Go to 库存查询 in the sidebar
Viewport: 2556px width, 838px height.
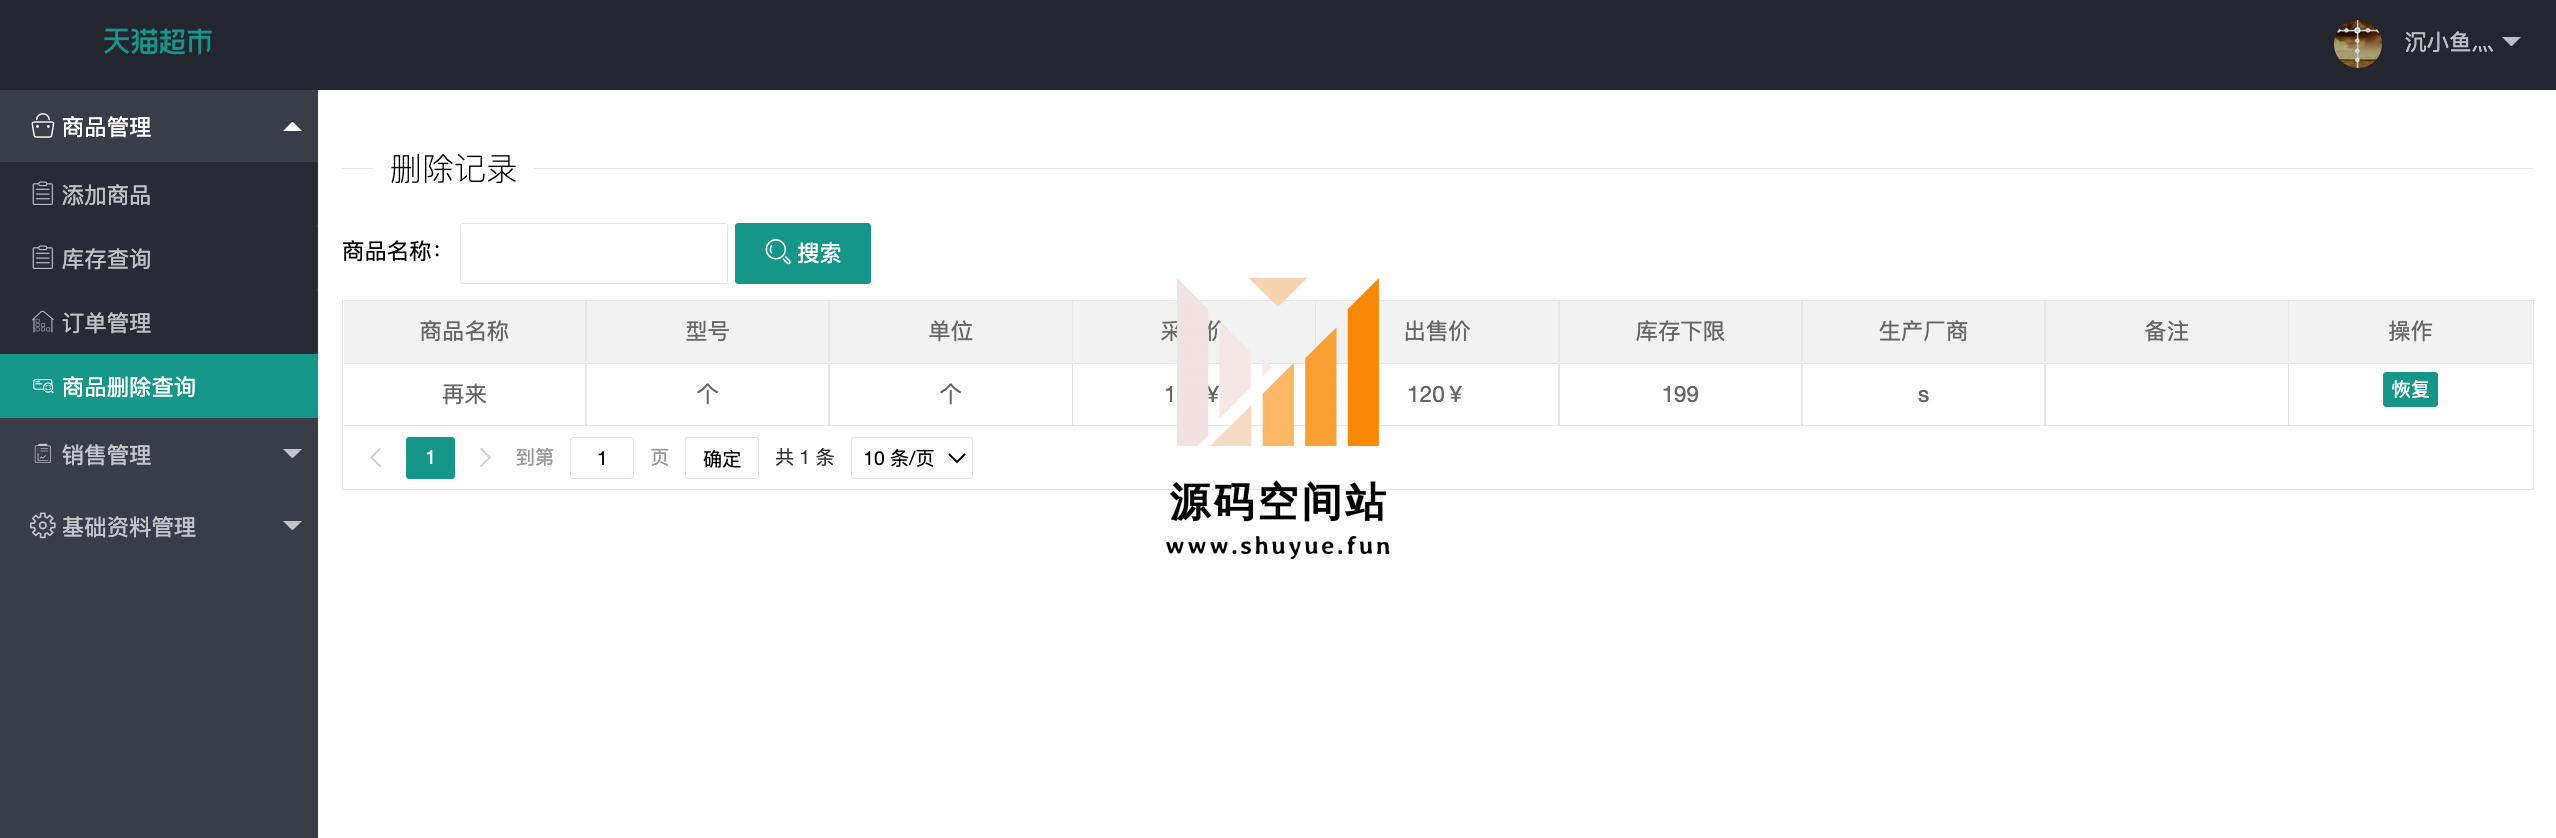point(106,259)
